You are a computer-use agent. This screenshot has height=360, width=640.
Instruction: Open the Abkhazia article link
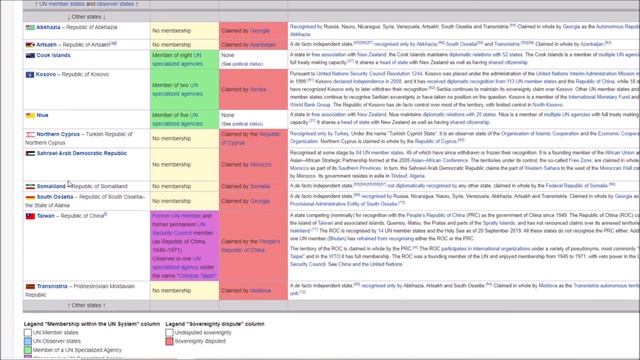point(48,27)
